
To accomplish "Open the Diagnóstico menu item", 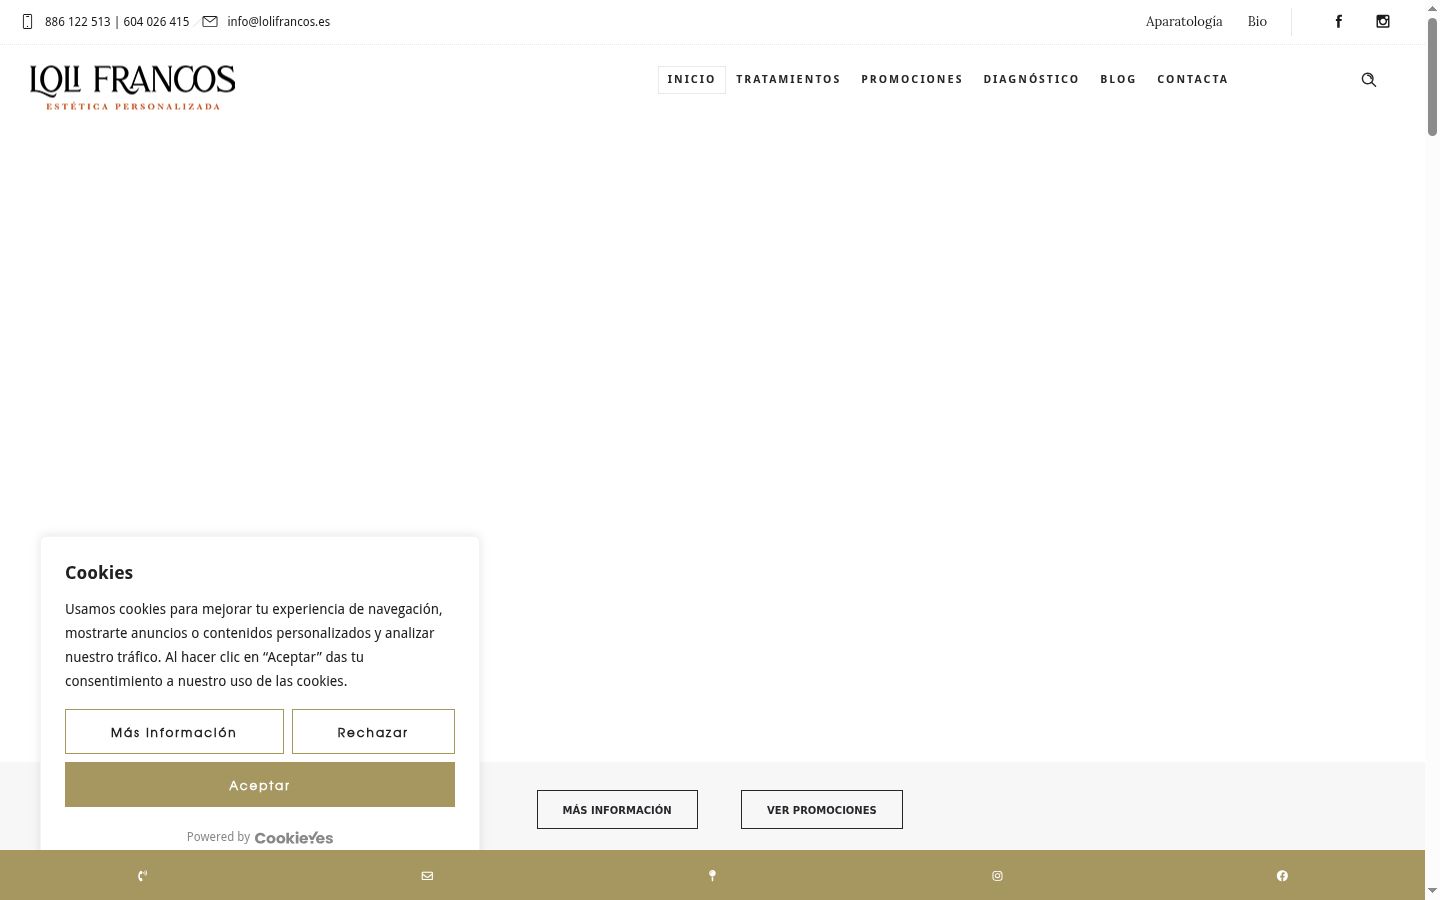I will click(x=1031, y=80).
